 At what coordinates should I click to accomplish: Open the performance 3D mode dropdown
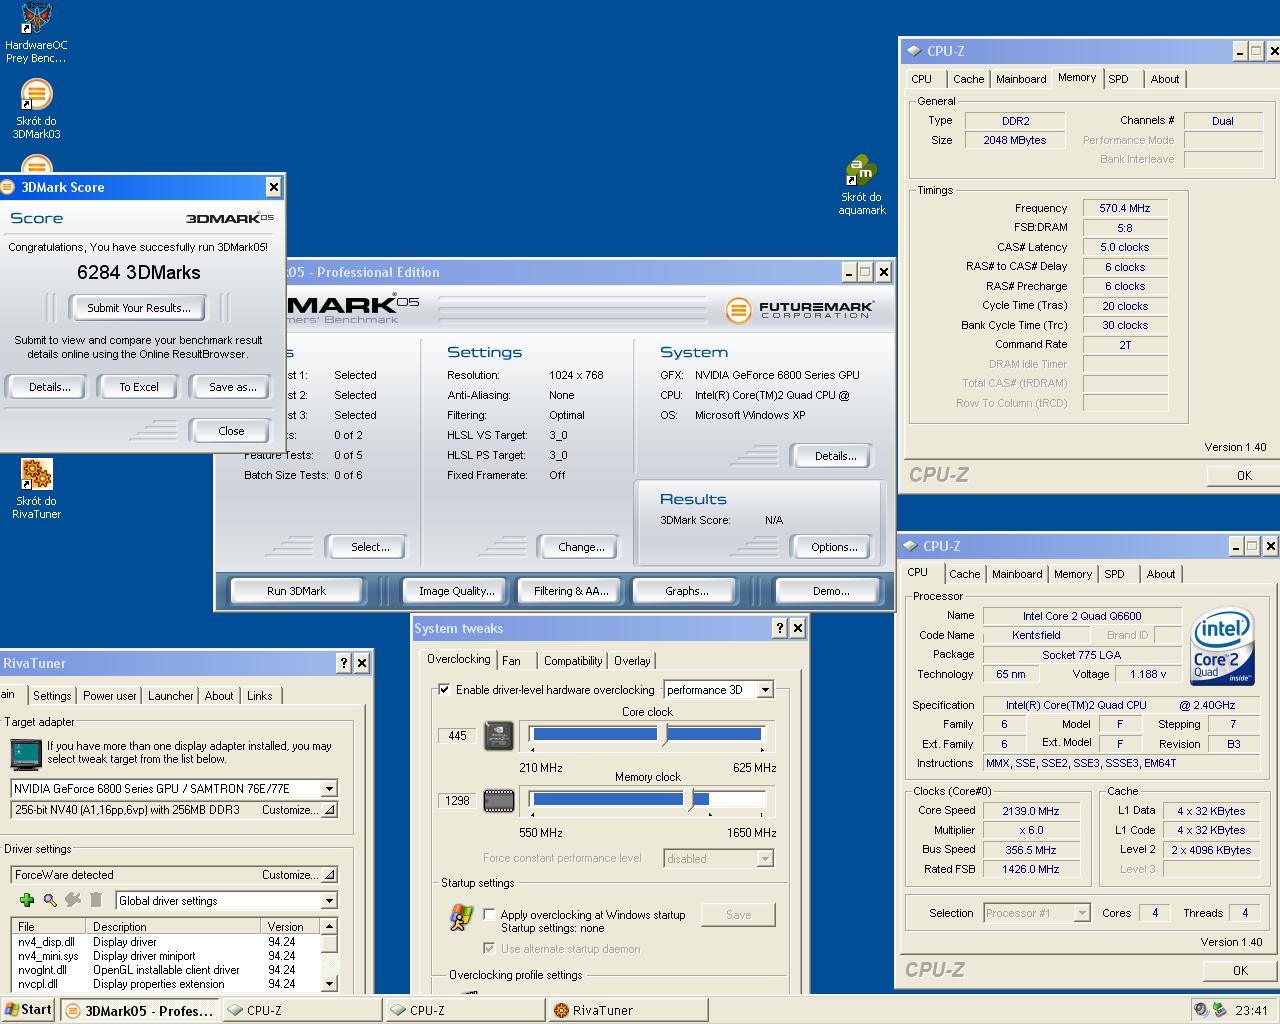pos(765,689)
